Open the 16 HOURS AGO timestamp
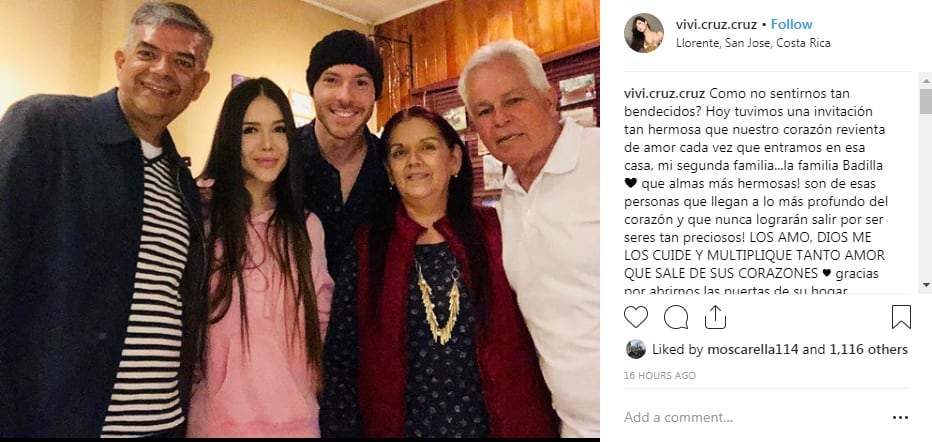 point(660,375)
